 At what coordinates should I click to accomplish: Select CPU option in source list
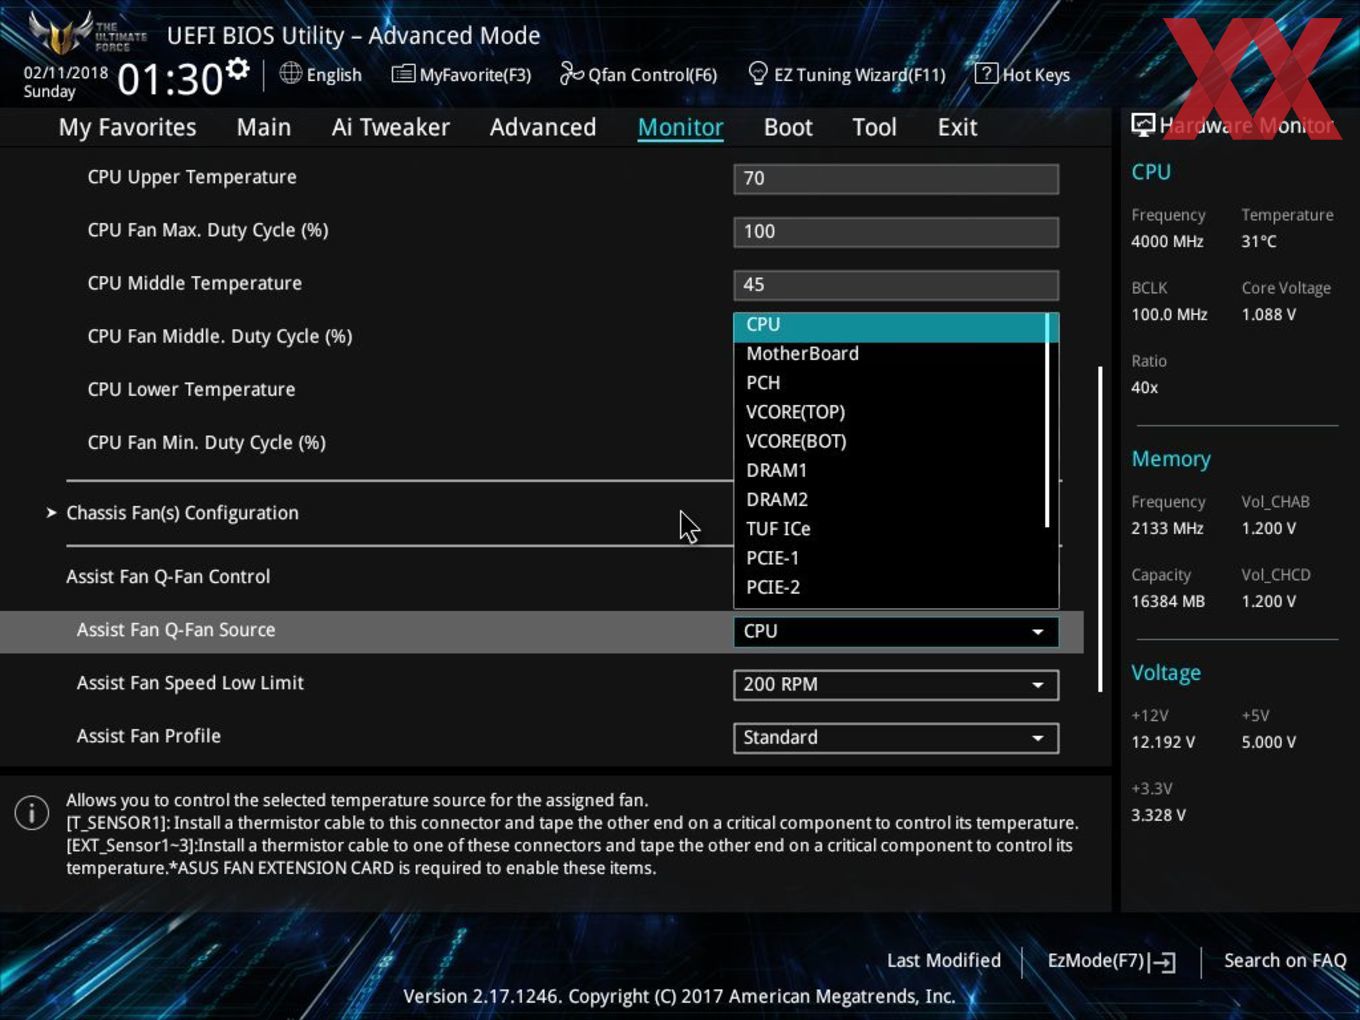coord(890,325)
